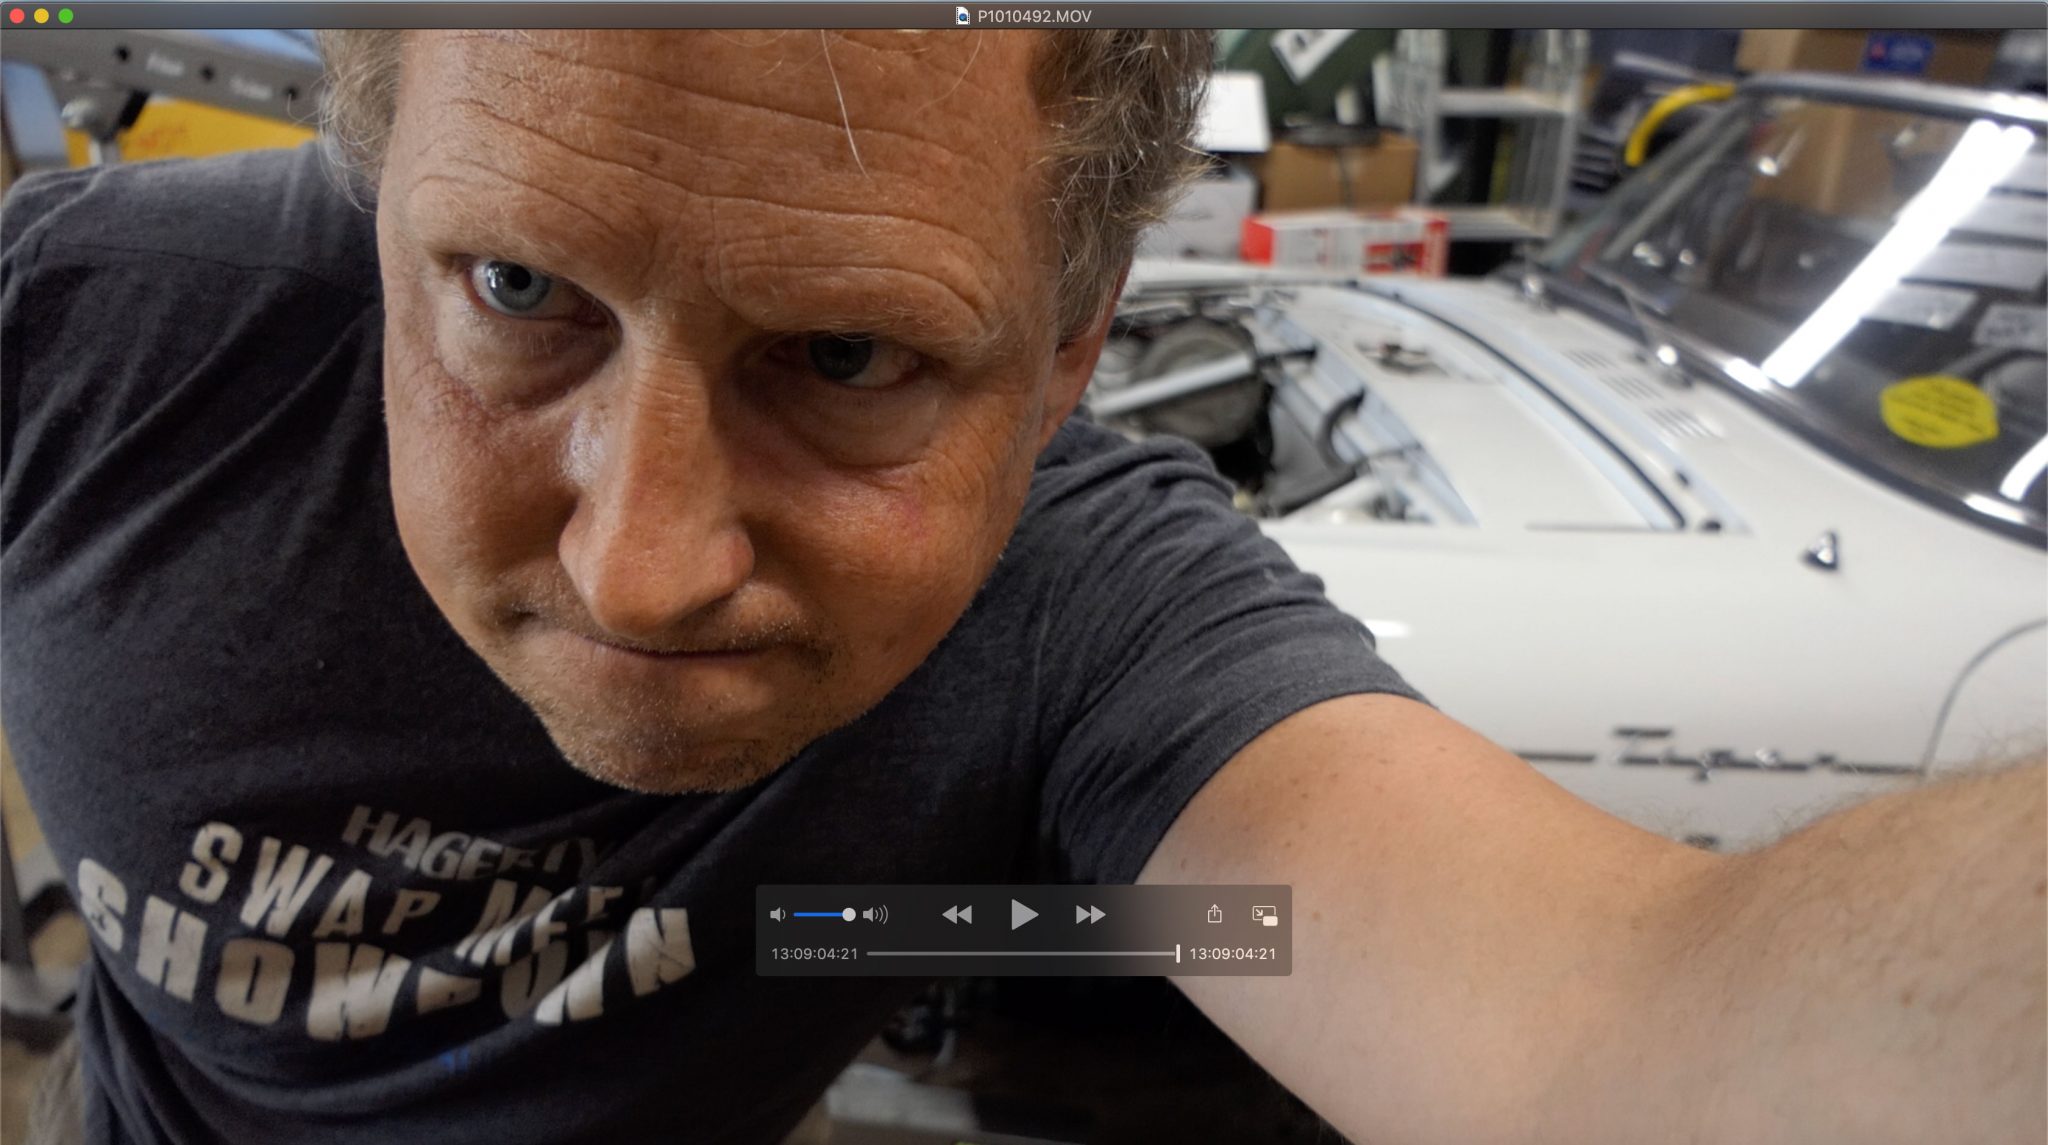Minimize the window with yellow button
This screenshot has height=1145, width=2048.
point(41,16)
